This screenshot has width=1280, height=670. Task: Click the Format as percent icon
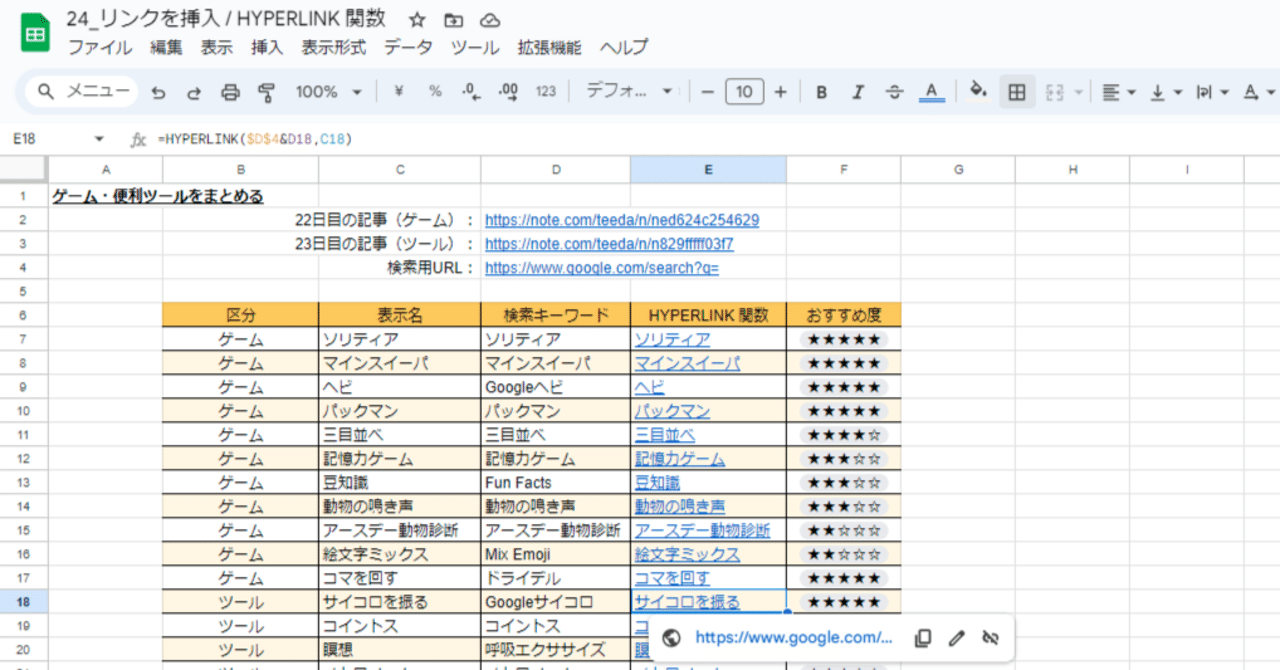point(434,91)
